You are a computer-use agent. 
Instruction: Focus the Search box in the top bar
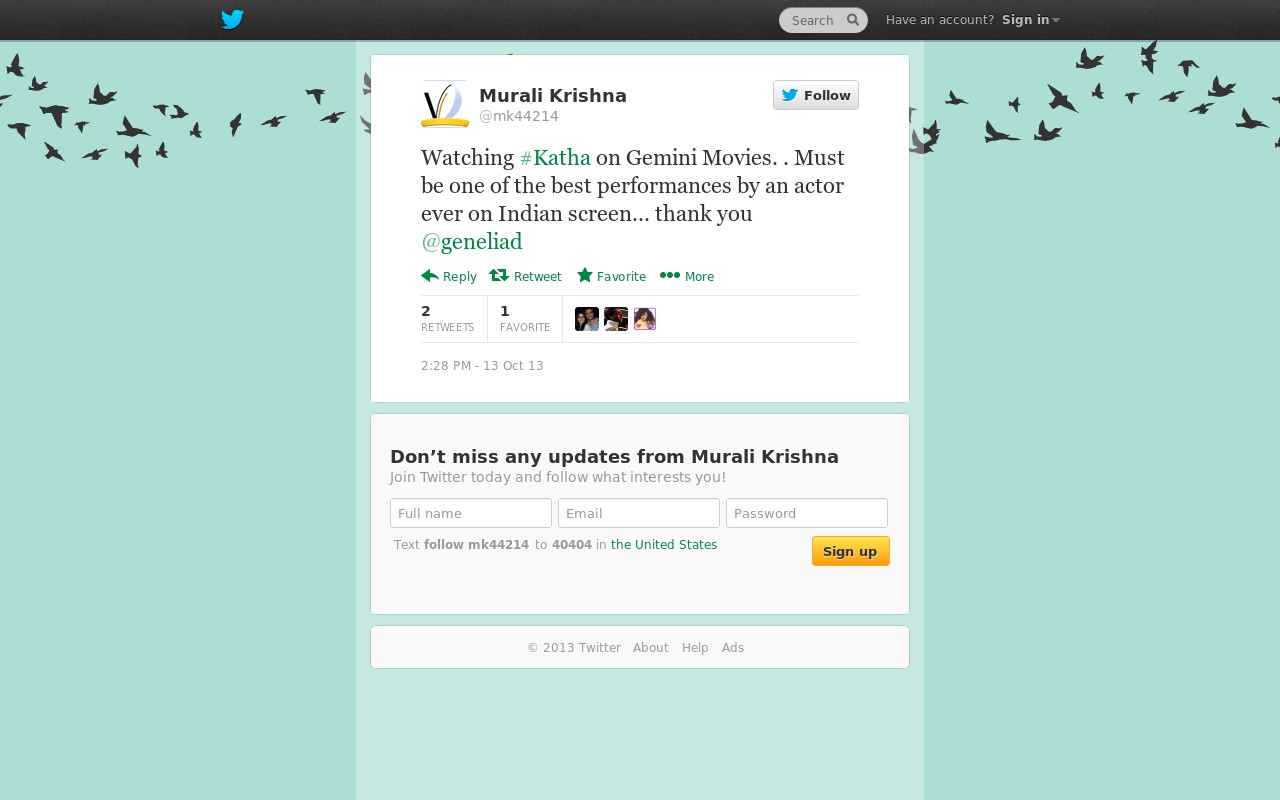(x=823, y=20)
